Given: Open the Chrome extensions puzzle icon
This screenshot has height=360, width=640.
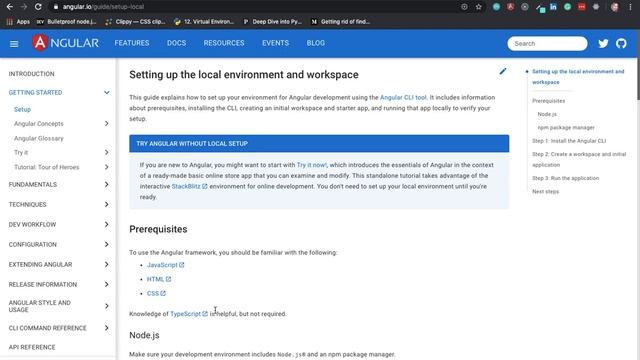Looking at the screenshot, I should pyautogui.click(x=596, y=7).
